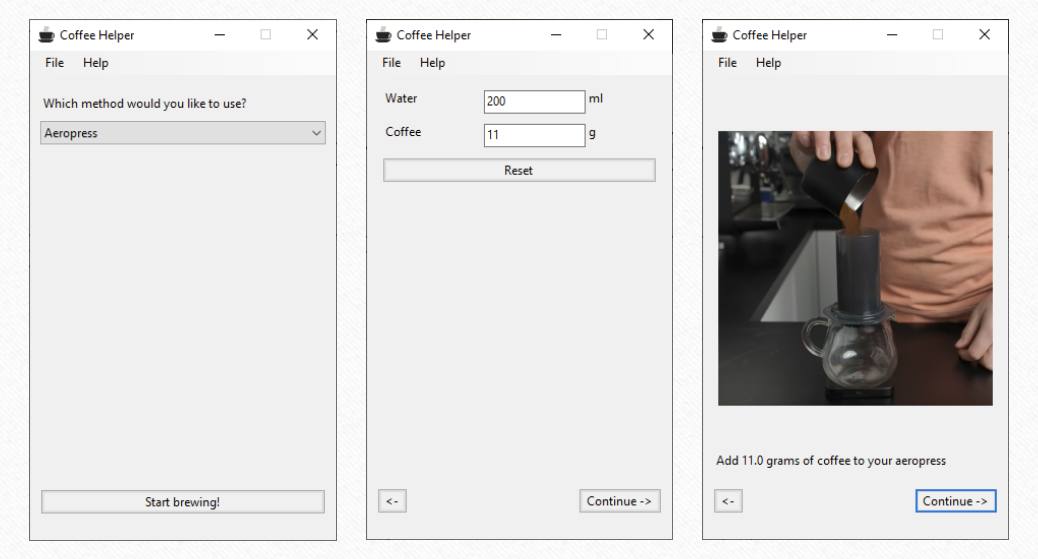The image size is (1038, 559).
Task: Click the Coffee grams field showing 11
Action: point(534,135)
